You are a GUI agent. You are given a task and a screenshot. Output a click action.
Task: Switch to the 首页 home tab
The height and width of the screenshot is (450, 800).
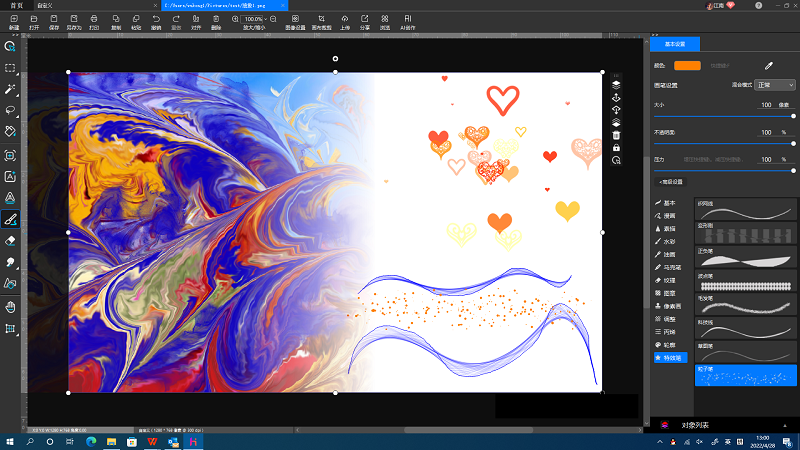point(16,5)
